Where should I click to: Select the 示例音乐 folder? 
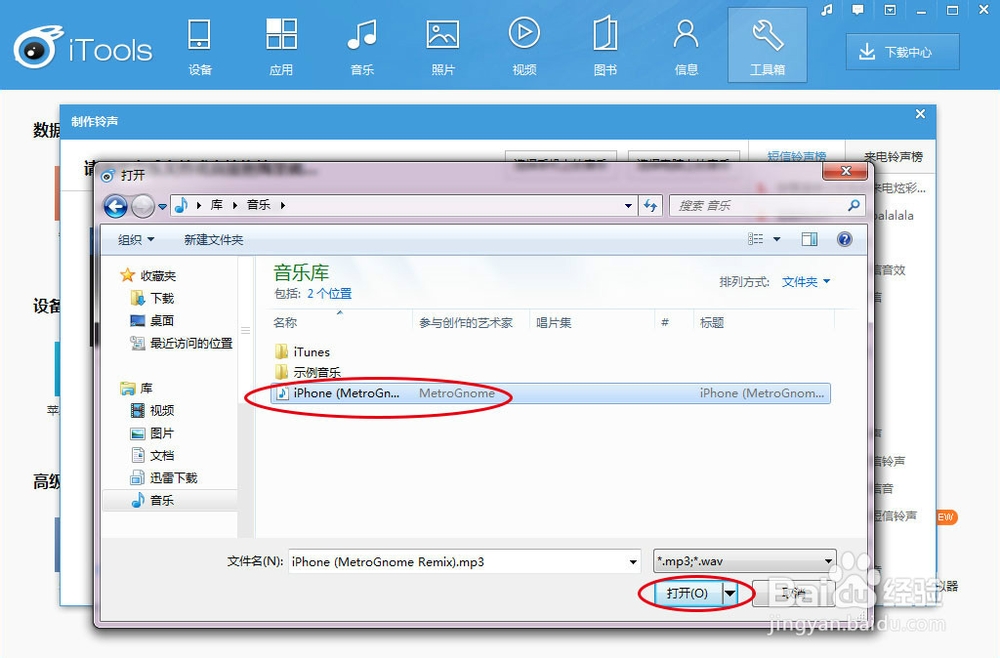(308, 372)
